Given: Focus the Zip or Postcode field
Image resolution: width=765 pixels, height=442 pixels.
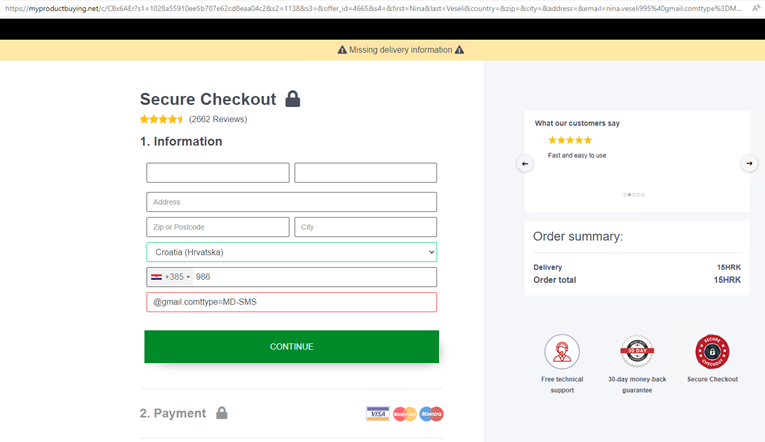Looking at the screenshot, I should click(217, 227).
